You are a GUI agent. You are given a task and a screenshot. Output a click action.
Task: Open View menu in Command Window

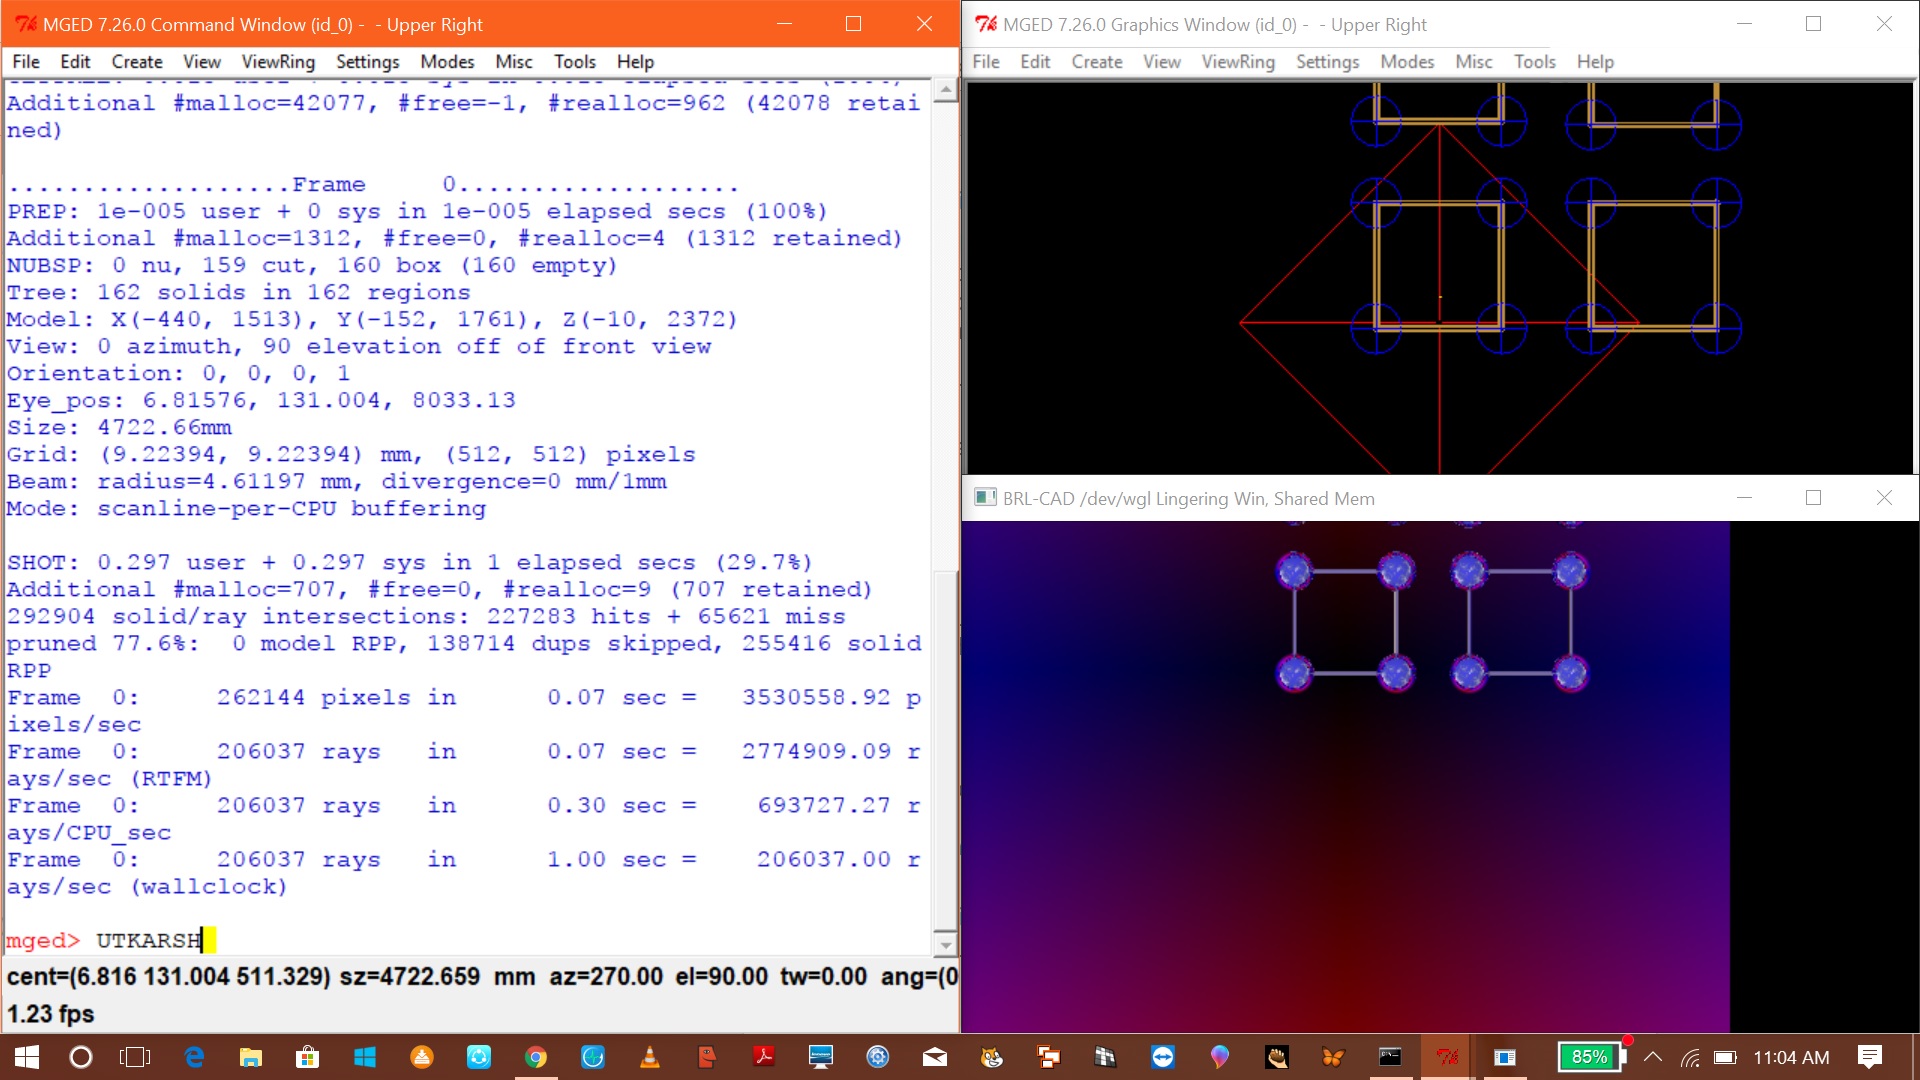coord(201,62)
